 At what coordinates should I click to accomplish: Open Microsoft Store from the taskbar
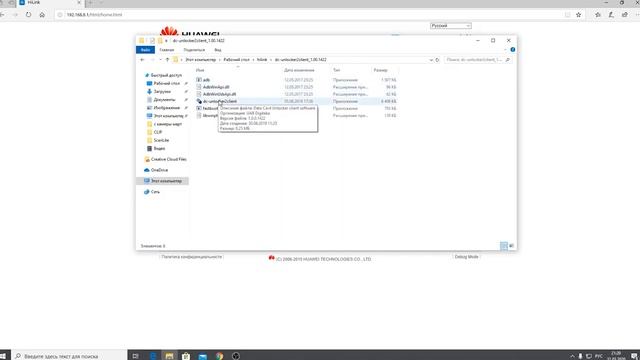[x=186, y=356]
